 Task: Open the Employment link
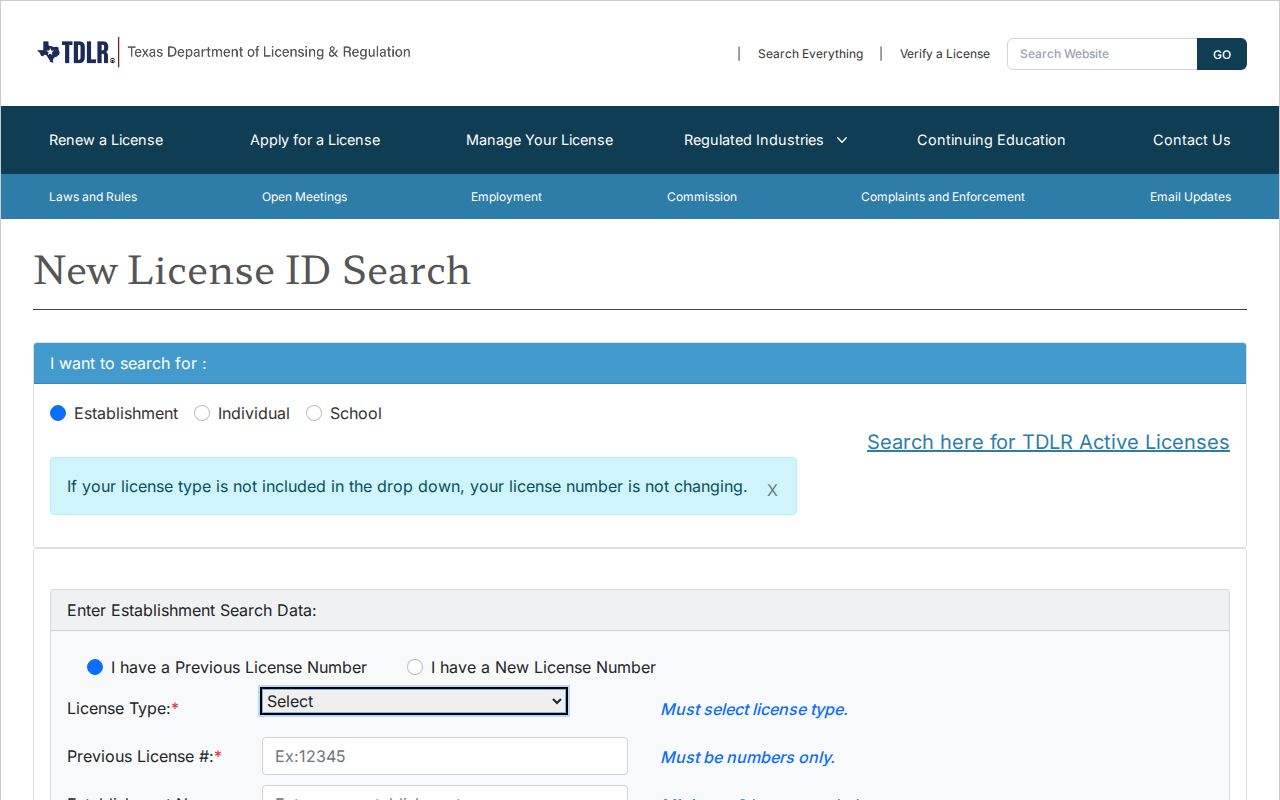[x=507, y=197]
